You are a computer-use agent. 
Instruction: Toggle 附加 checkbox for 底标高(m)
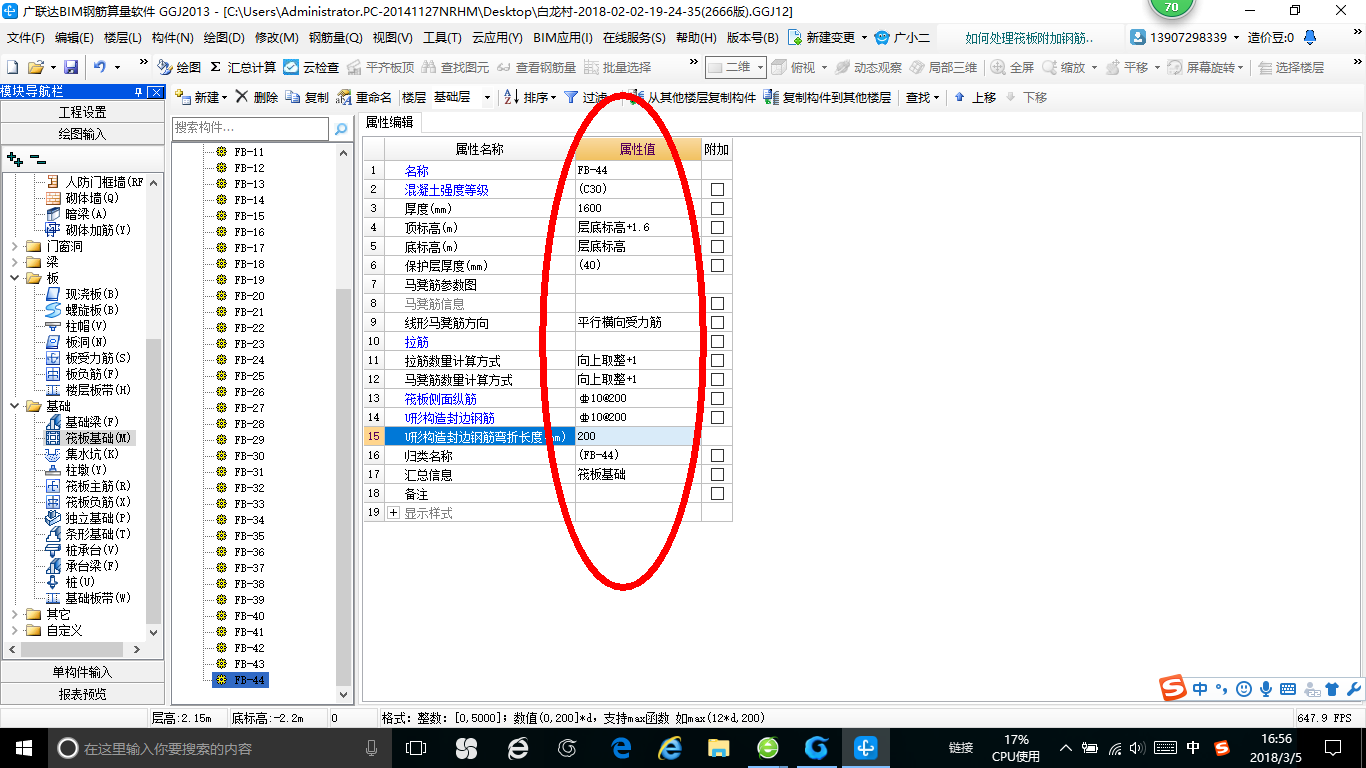pos(717,247)
